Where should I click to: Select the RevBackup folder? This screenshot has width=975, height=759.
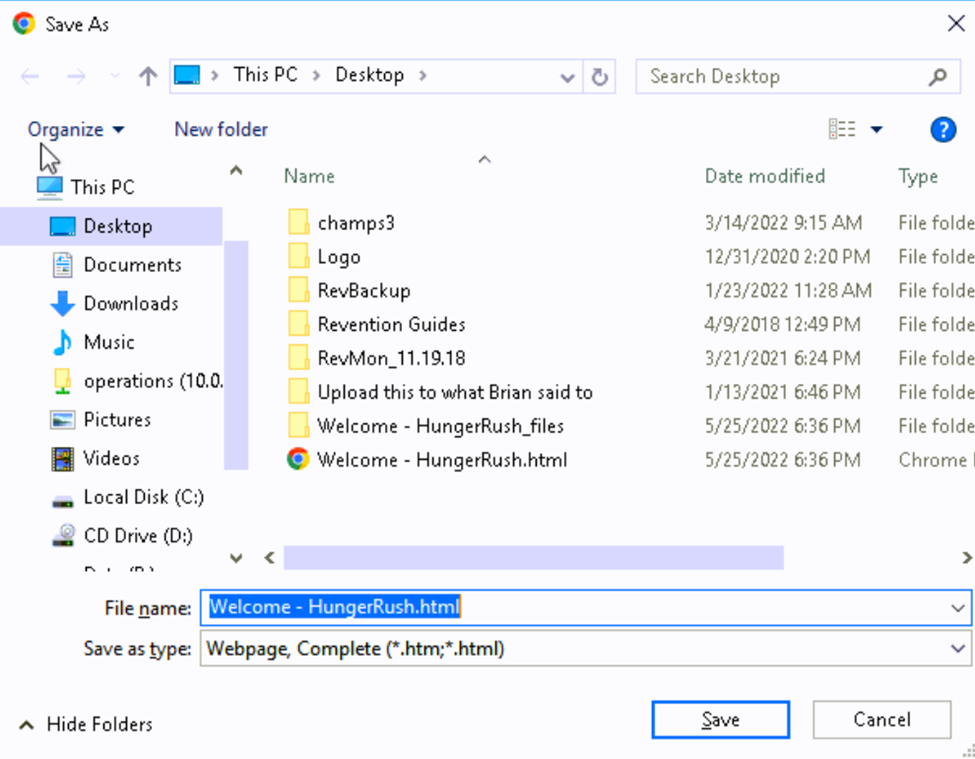point(364,290)
